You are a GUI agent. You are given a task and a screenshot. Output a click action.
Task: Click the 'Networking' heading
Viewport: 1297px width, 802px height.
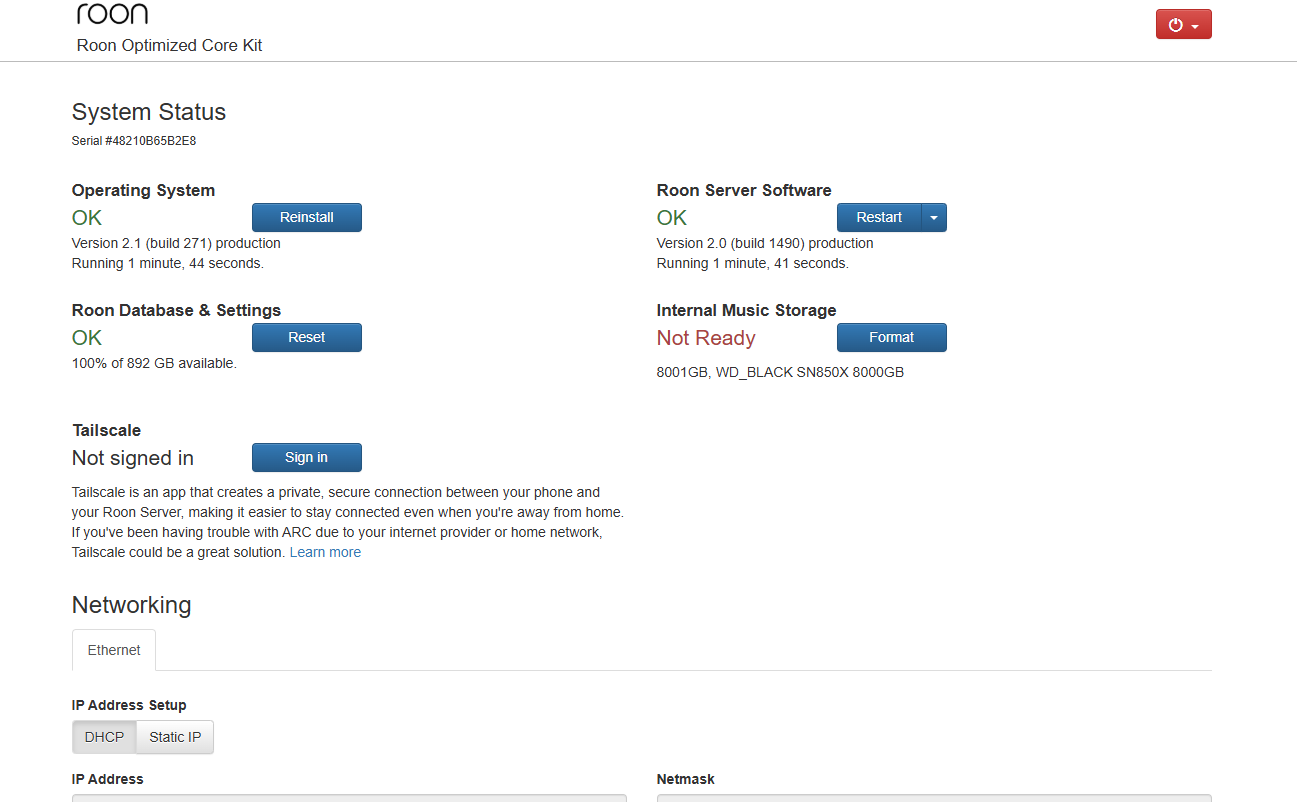[x=131, y=605]
